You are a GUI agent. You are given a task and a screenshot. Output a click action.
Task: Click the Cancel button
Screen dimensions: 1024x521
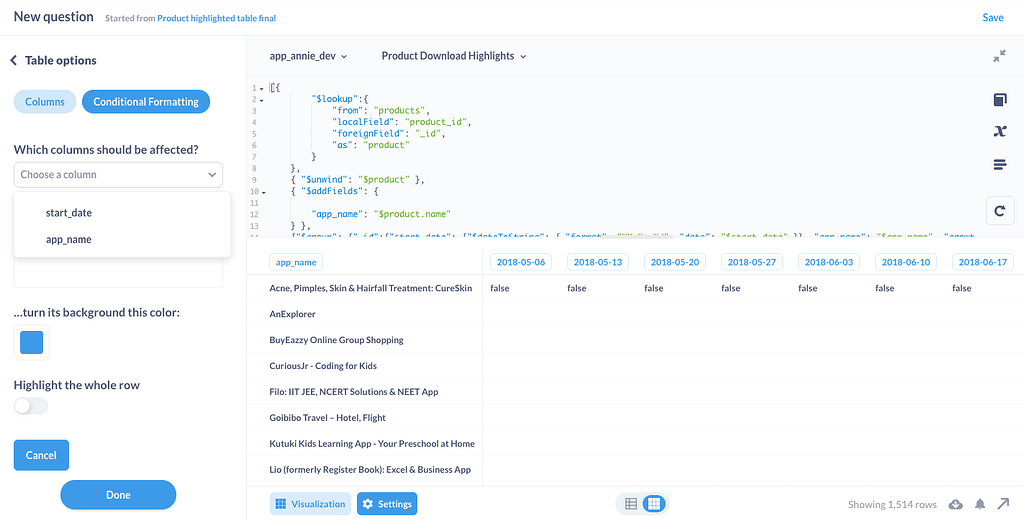click(41, 455)
